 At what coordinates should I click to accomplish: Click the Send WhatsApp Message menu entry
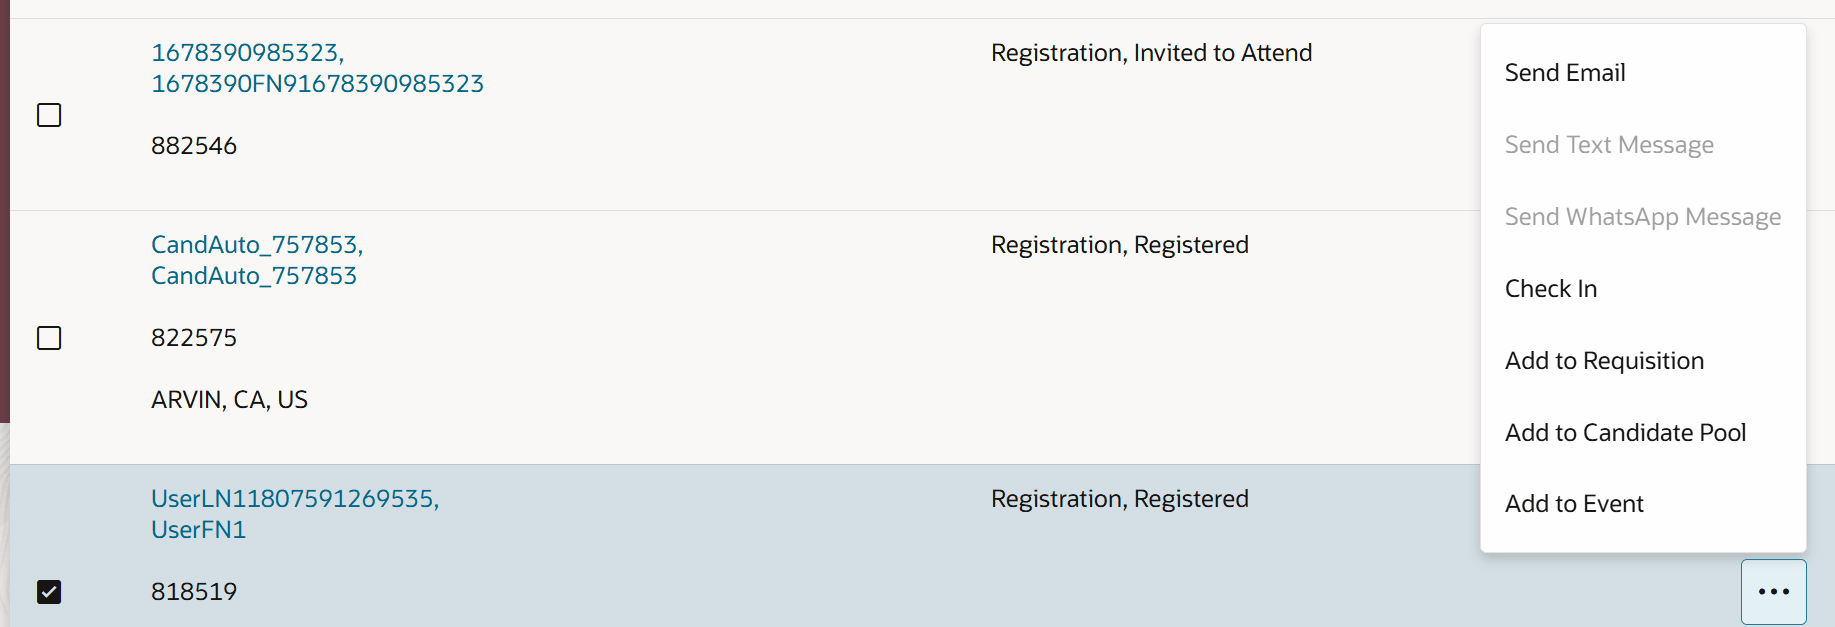tap(1643, 216)
